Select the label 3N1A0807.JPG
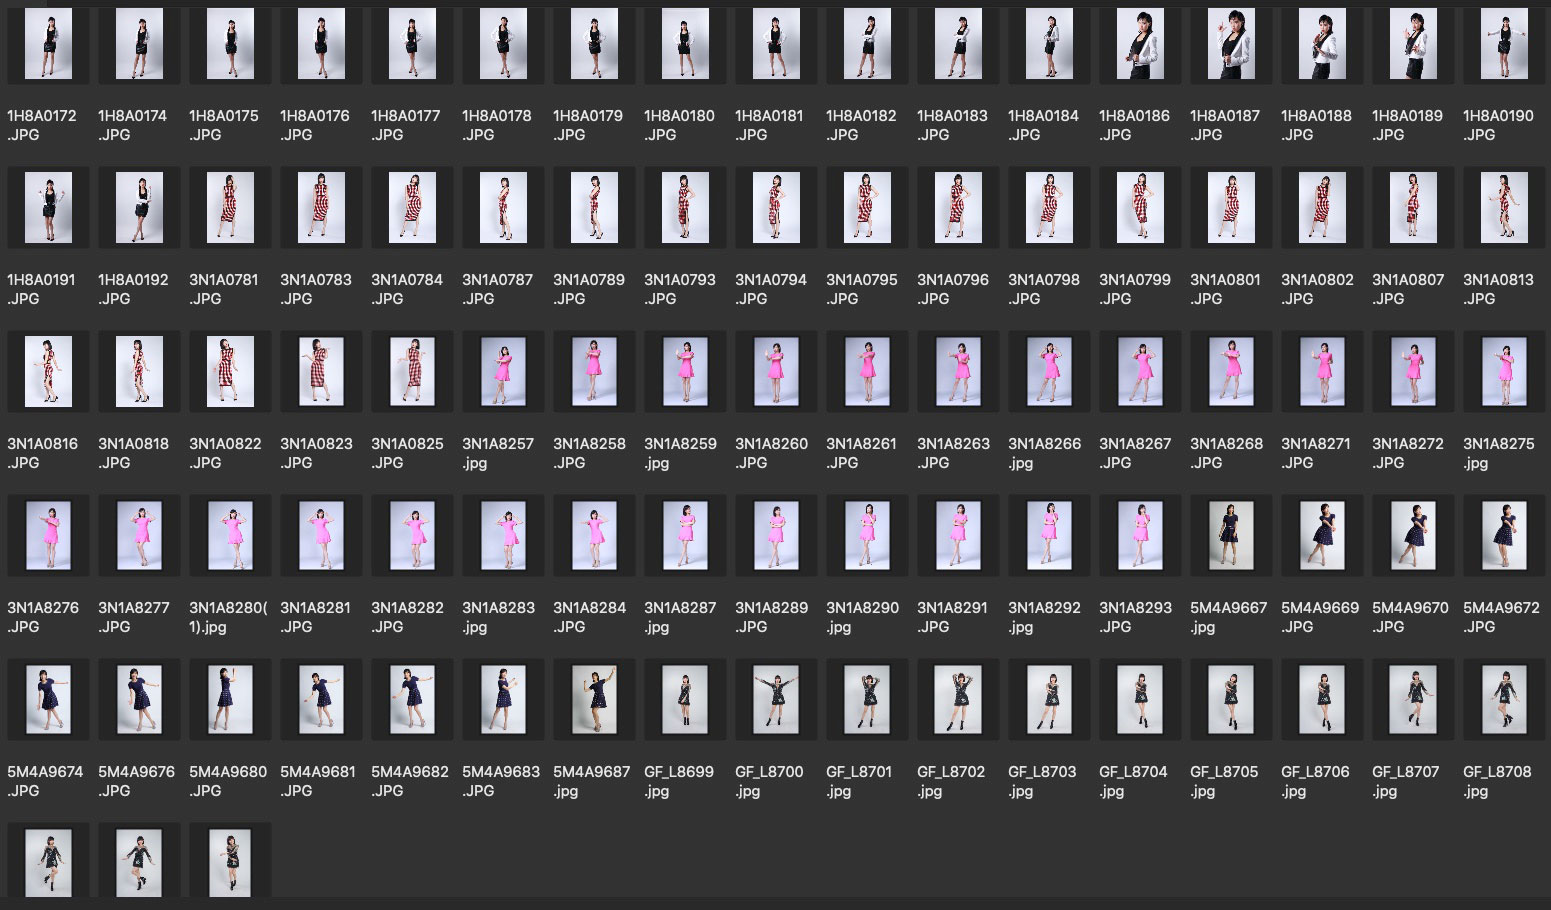This screenshot has height=910, width=1551. pyautogui.click(x=1408, y=289)
